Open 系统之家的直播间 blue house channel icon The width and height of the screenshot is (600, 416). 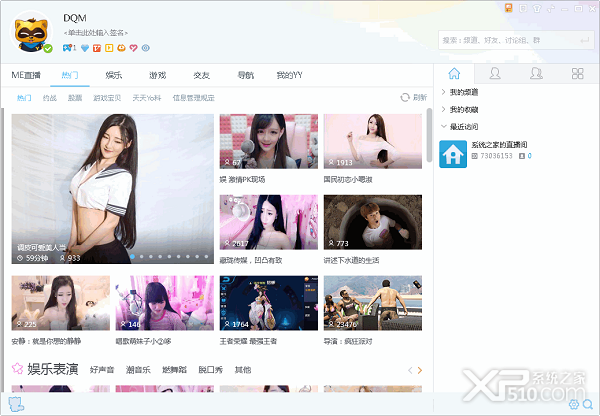click(x=453, y=154)
